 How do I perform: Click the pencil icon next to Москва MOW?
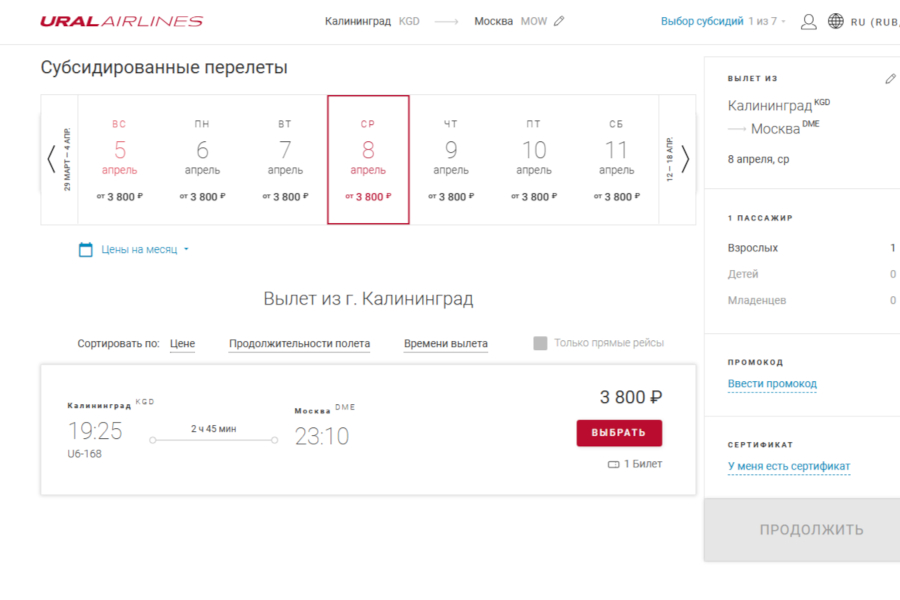[559, 21]
